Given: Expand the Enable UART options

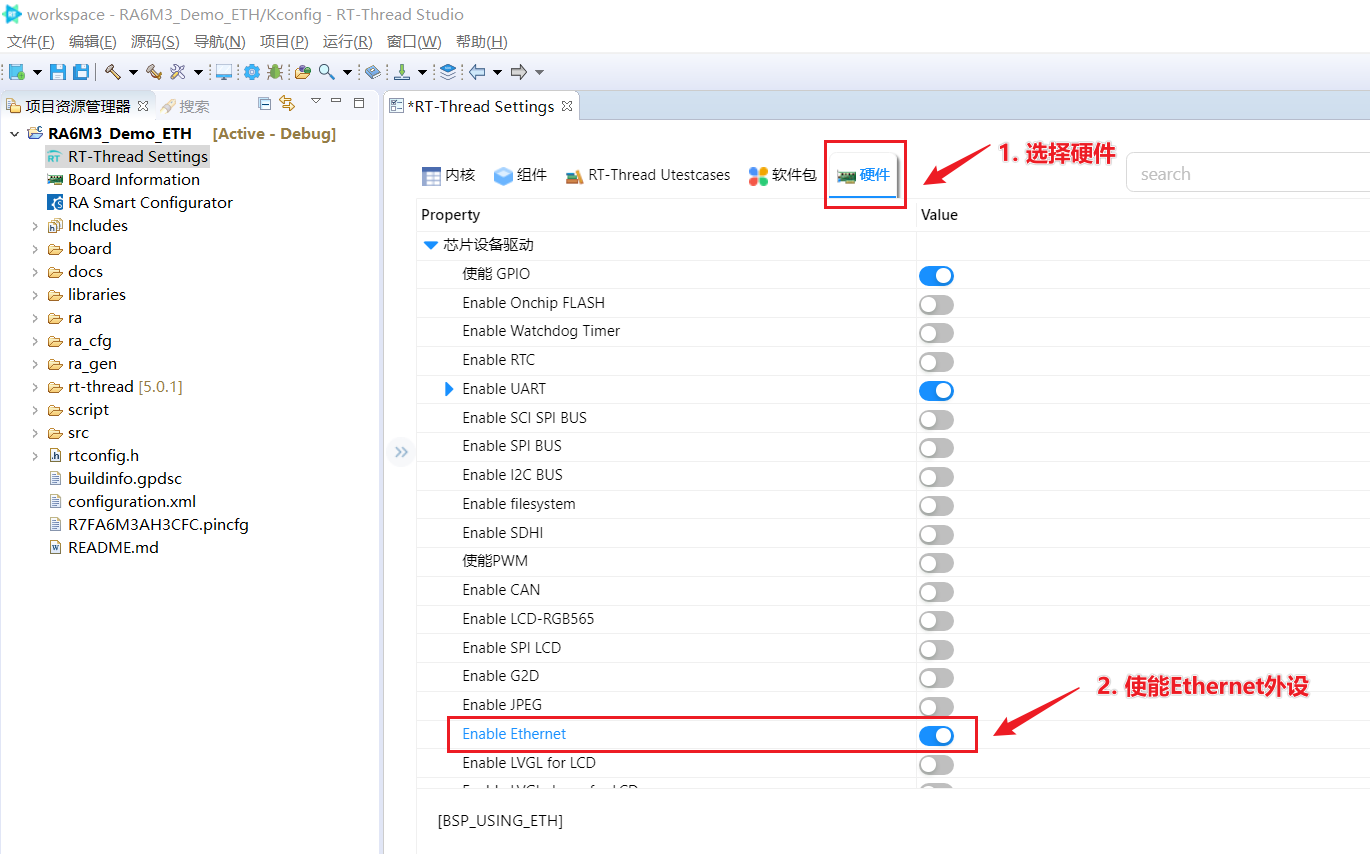Looking at the screenshot, I should point(449,389).
